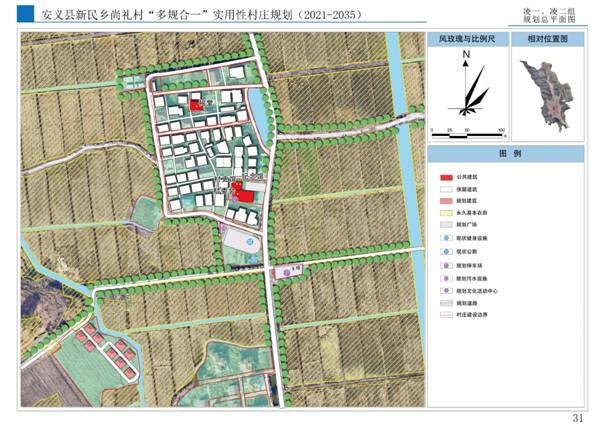Click the 相对位置图 panel header
The width and height of the screenshot is (602, 425).
coord(548,39)
